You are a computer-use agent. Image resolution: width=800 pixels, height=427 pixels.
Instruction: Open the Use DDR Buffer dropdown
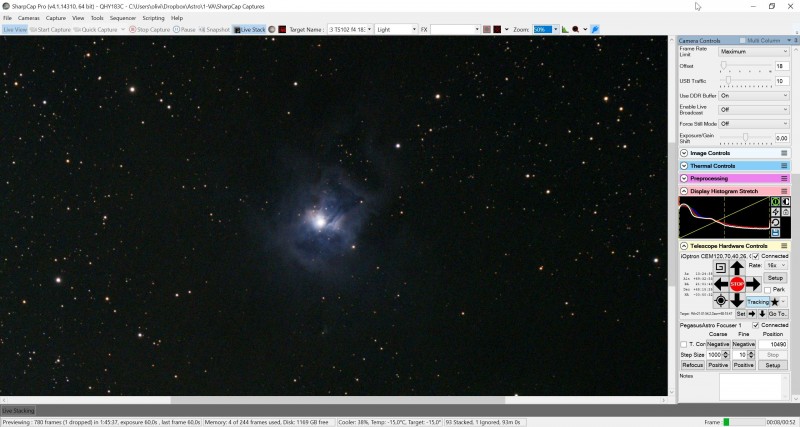tap(754, 95)
